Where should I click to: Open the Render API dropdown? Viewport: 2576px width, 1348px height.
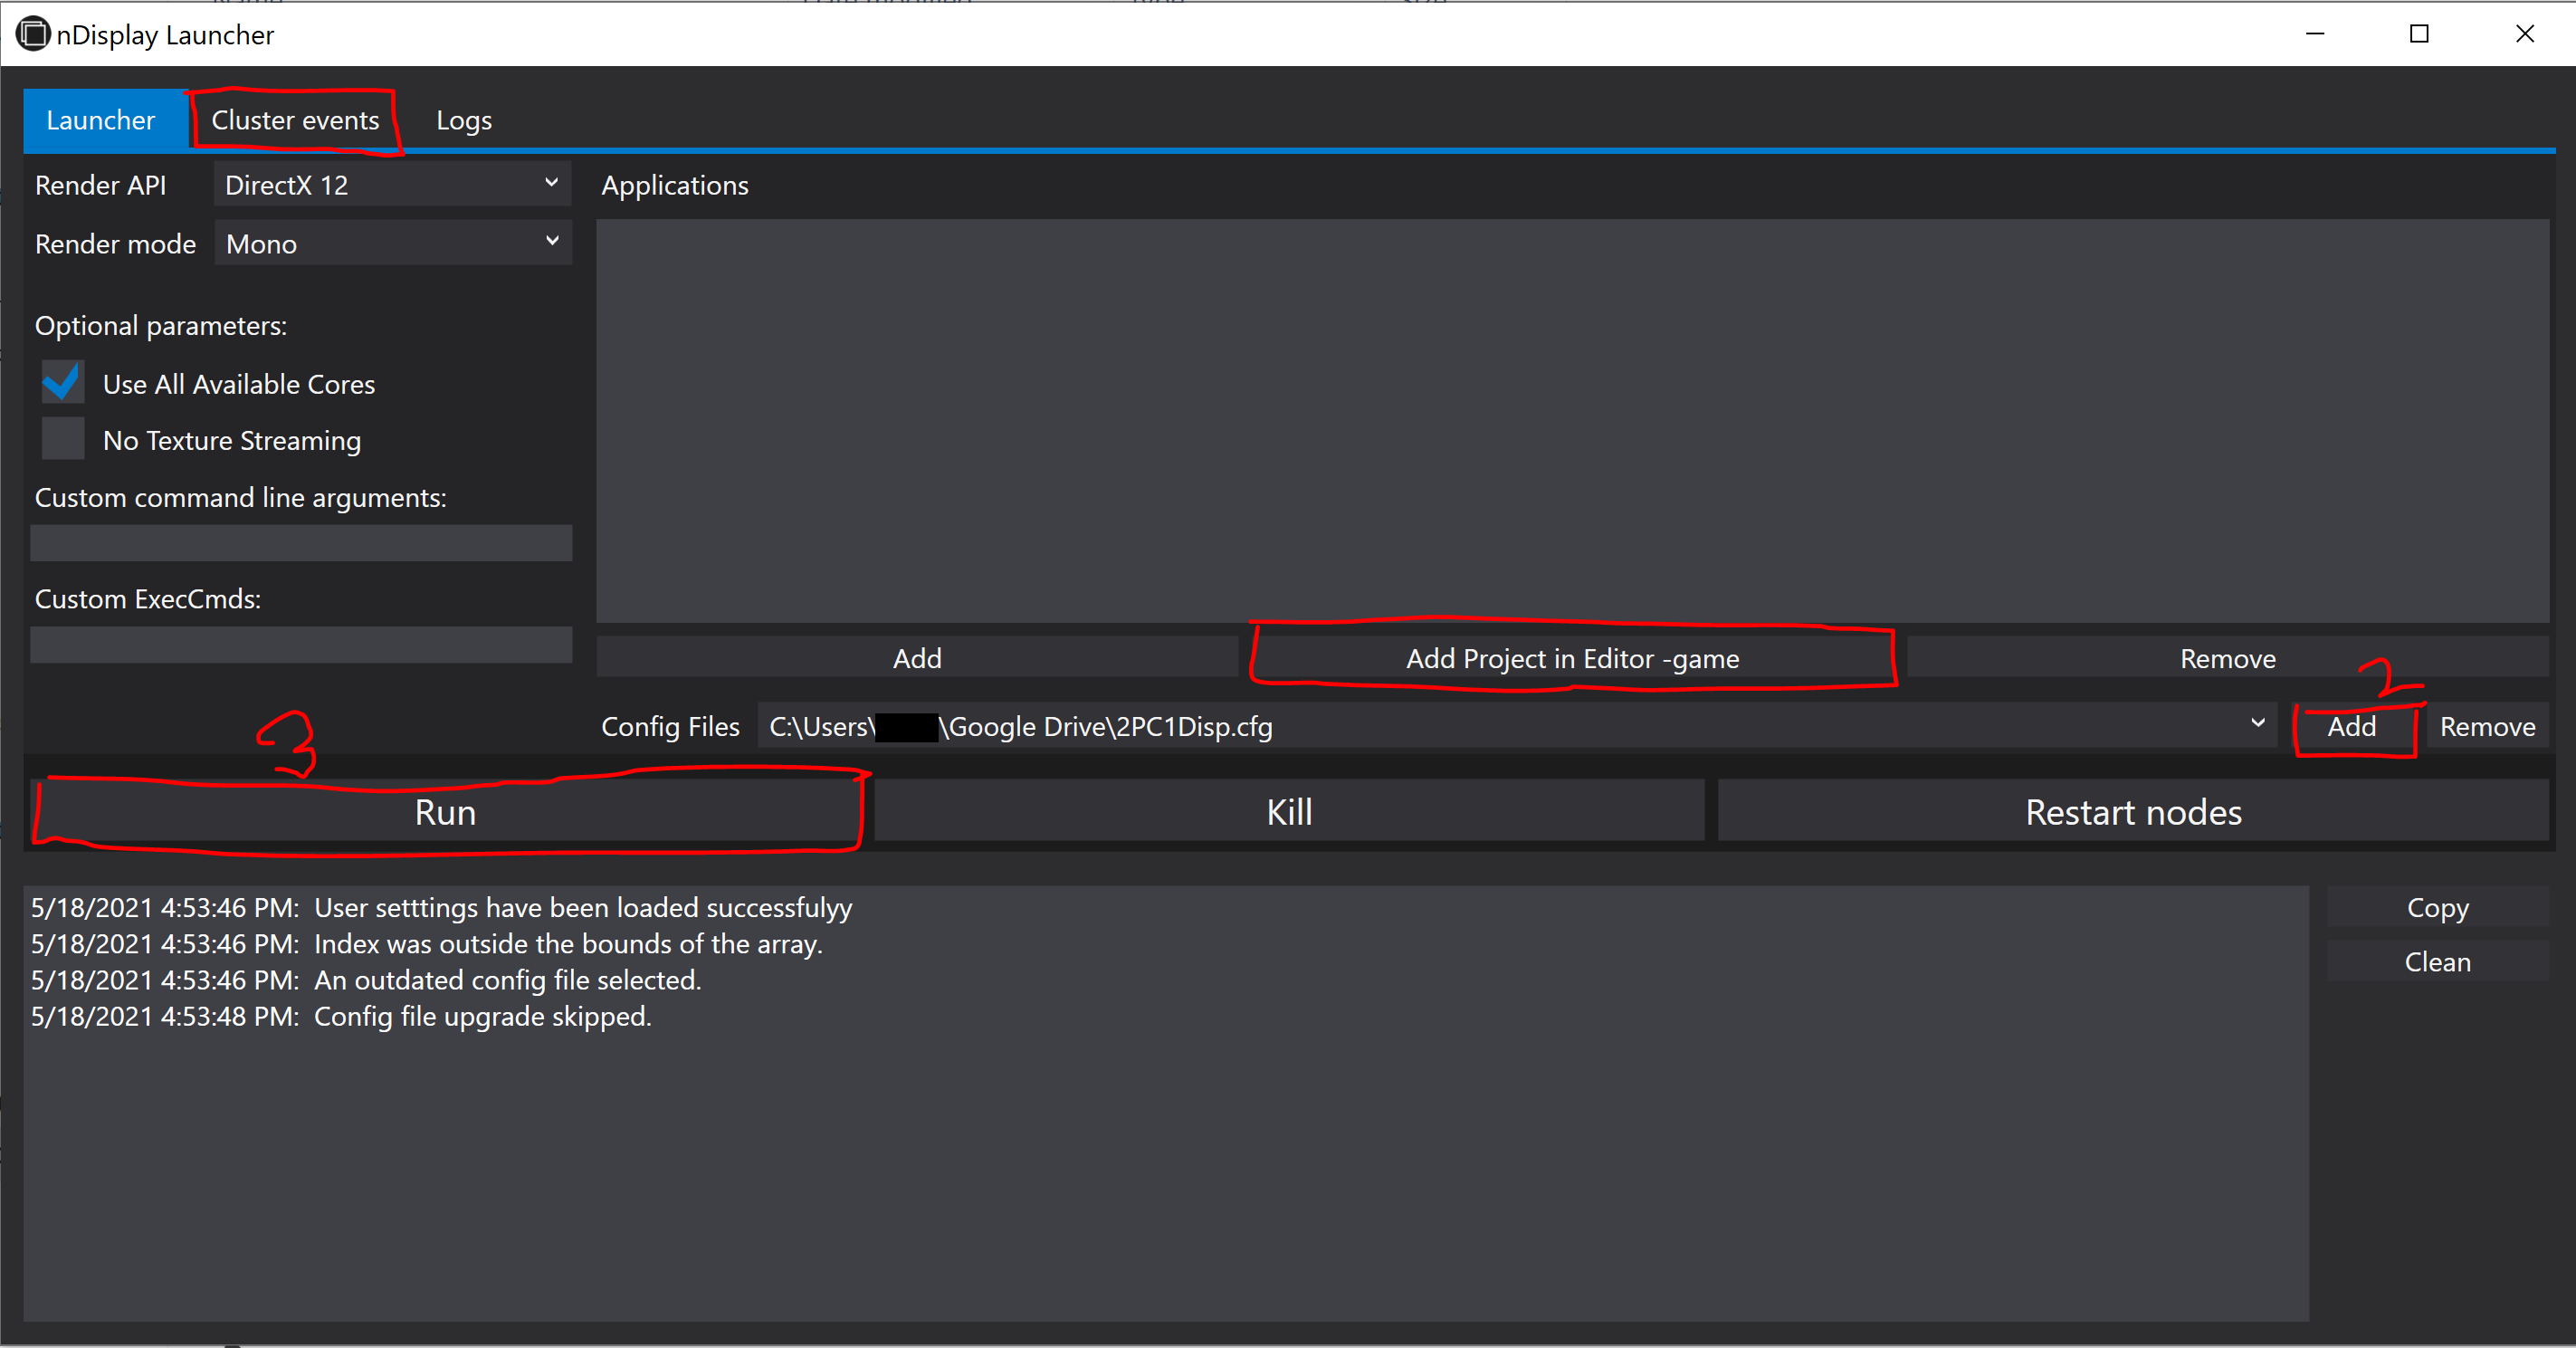click(x=392, y=184)
